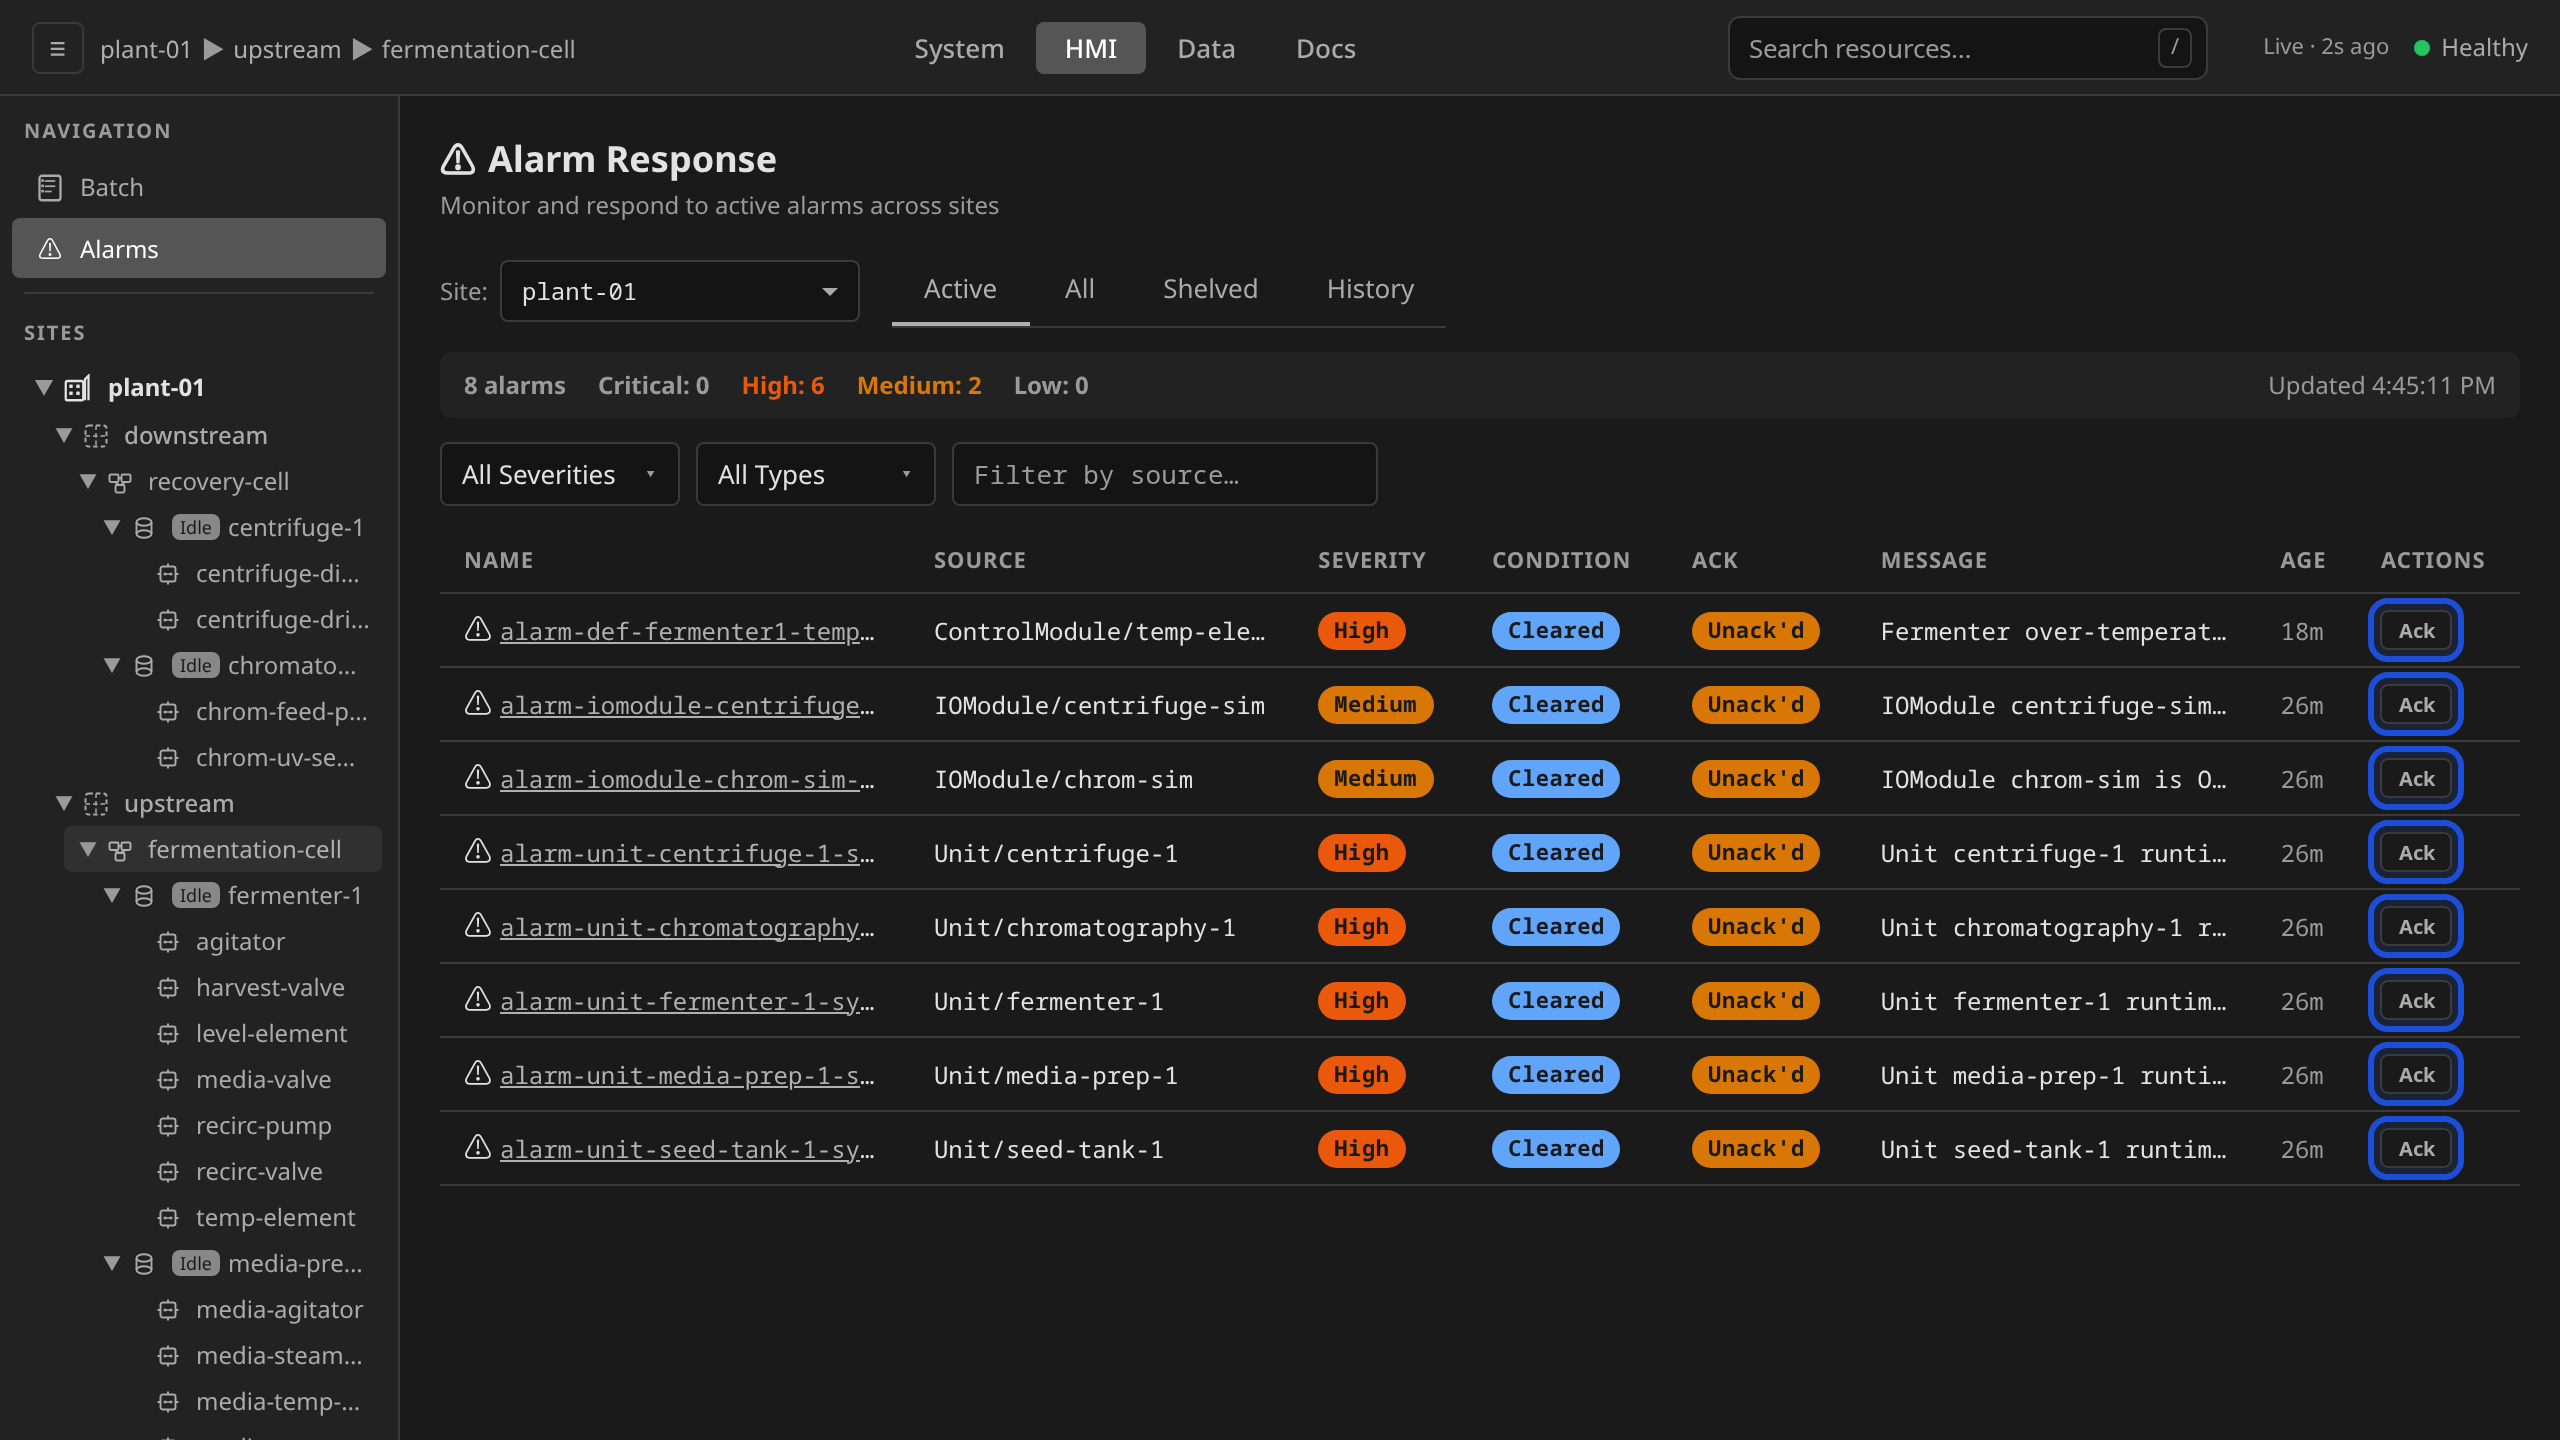Screen dimensions: 2560x1440
Task: Open the All Types filter dropdown
Action: coord(815,474)
